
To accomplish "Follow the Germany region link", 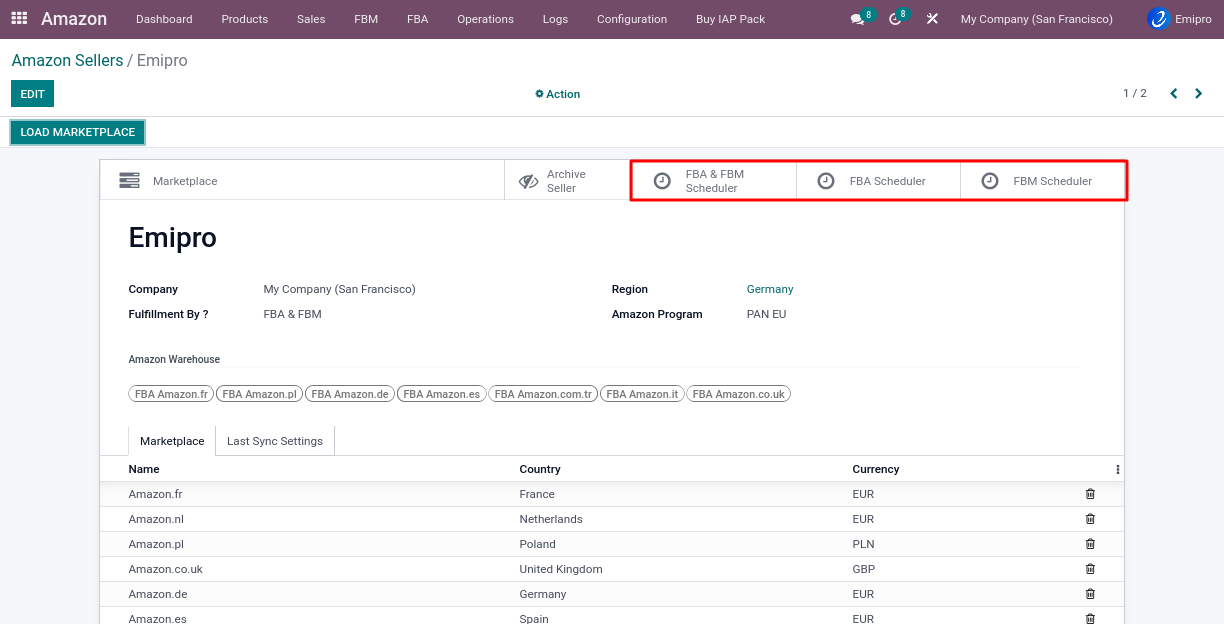I will [x=769, y=289].
